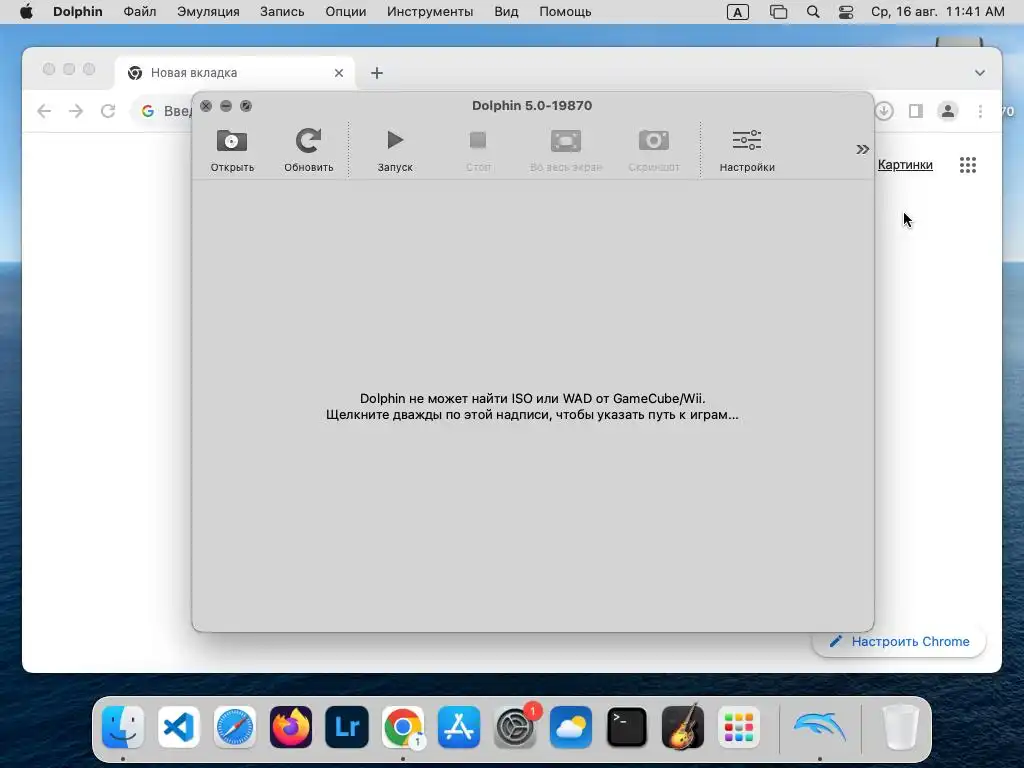Open the Помощь menu
Screen dimensions: 1024x768
coord(565,12)
